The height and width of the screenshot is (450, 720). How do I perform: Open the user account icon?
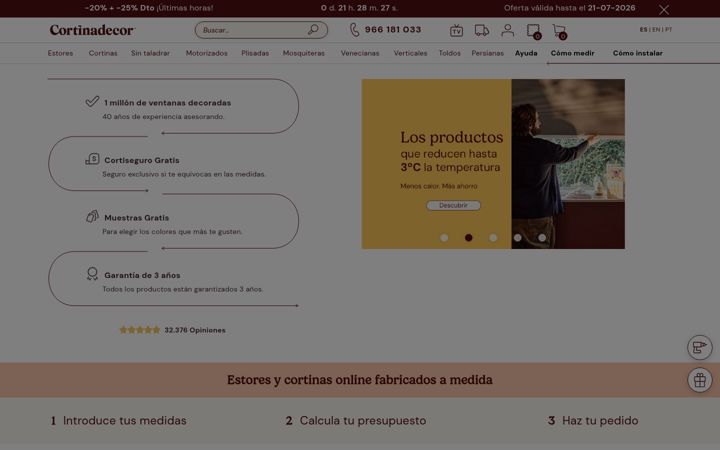pos(507,30)
